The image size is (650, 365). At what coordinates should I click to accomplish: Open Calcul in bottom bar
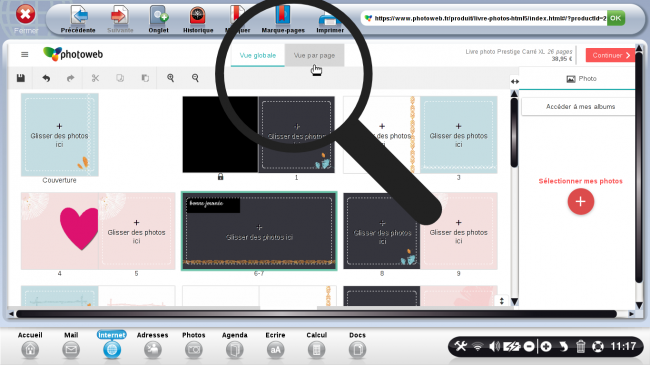coord(316,344)
